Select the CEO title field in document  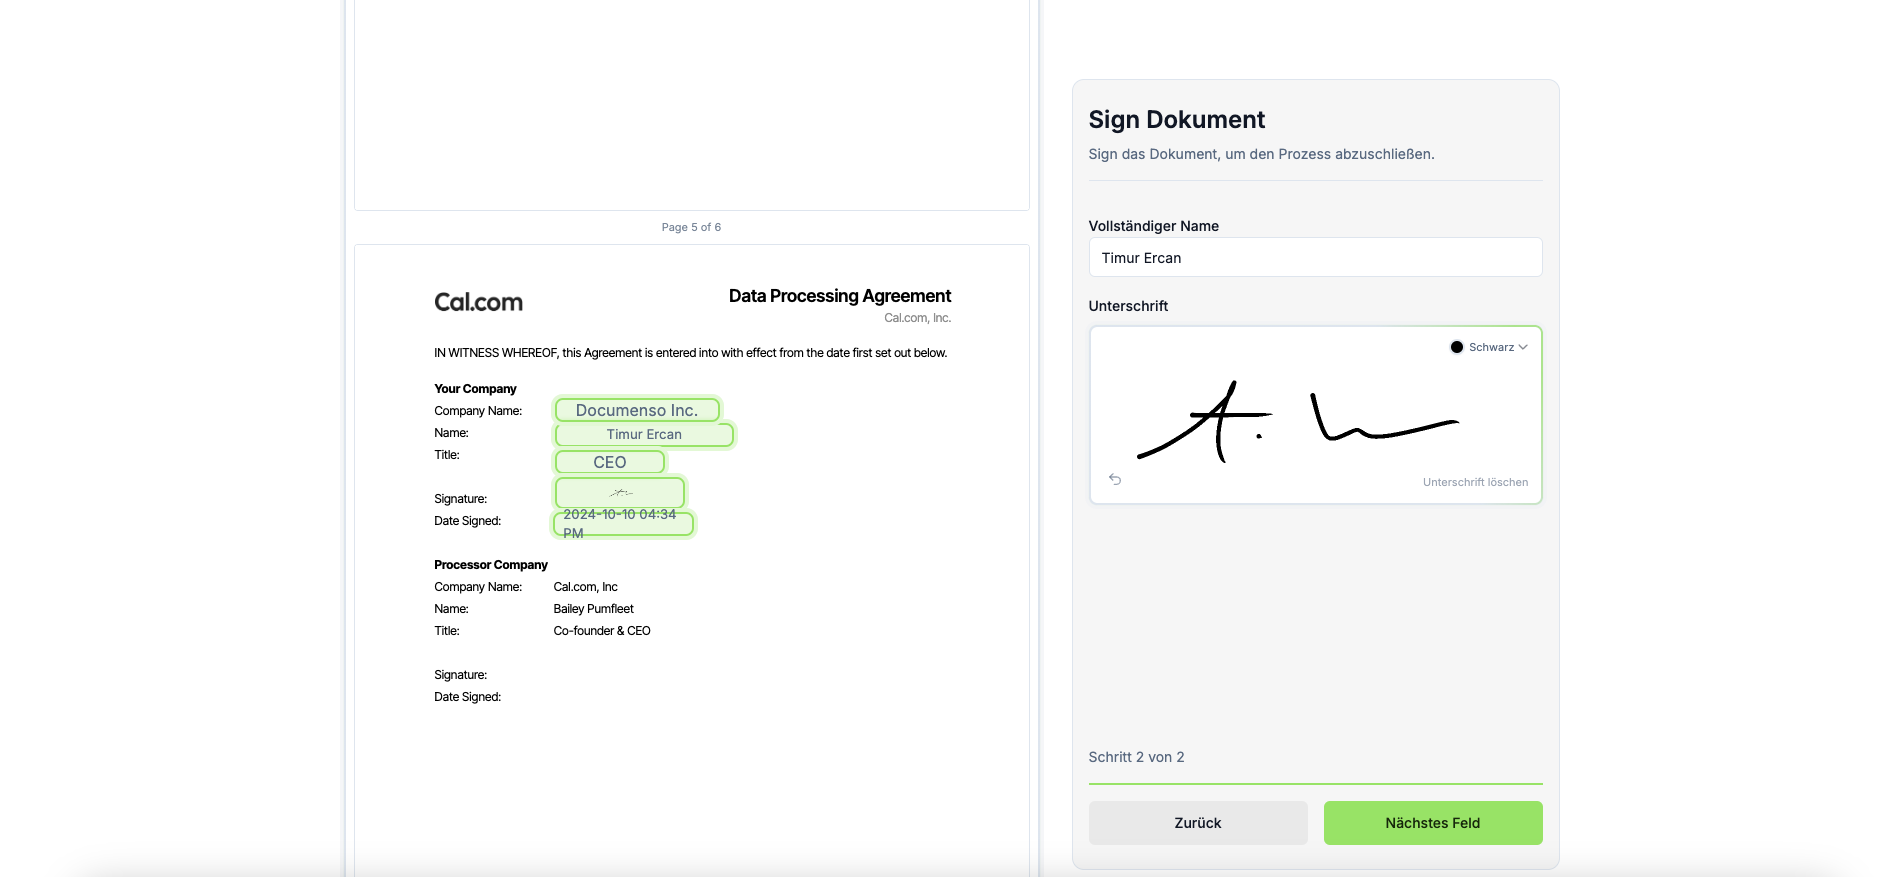click(x=609, y=462)
